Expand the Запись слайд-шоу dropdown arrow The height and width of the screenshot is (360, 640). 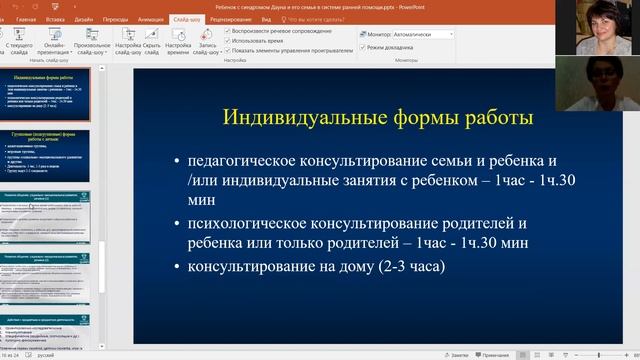coord(221,53)
